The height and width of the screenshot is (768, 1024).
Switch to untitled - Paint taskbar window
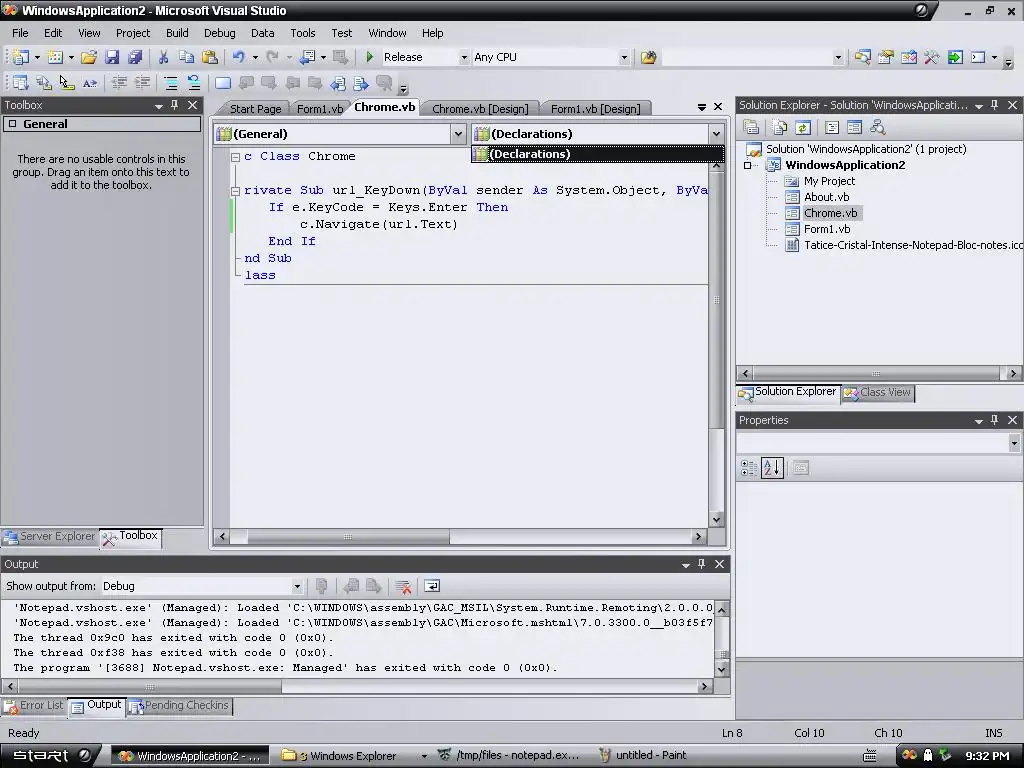click(x=642, y=756)
